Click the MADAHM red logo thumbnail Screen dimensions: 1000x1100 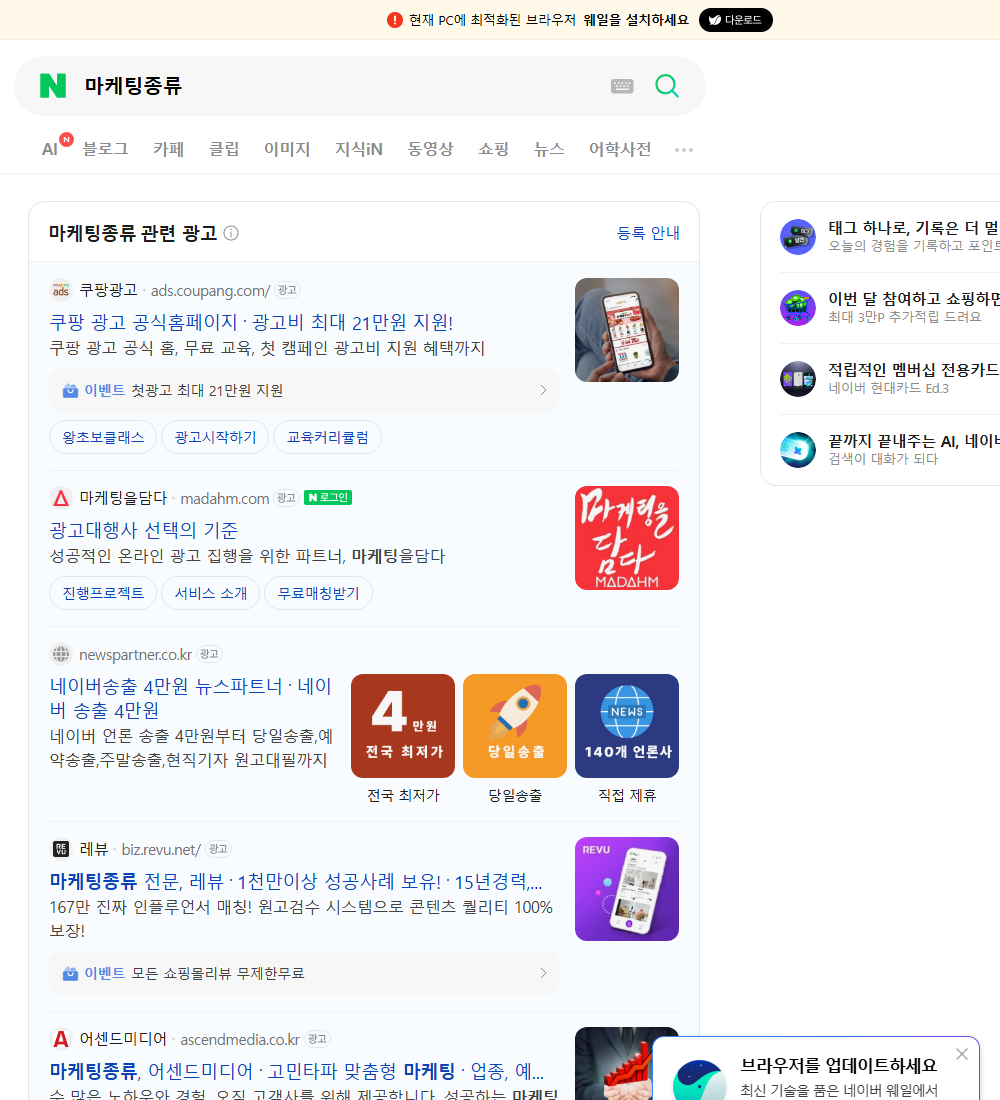click(x=627, y=538)
